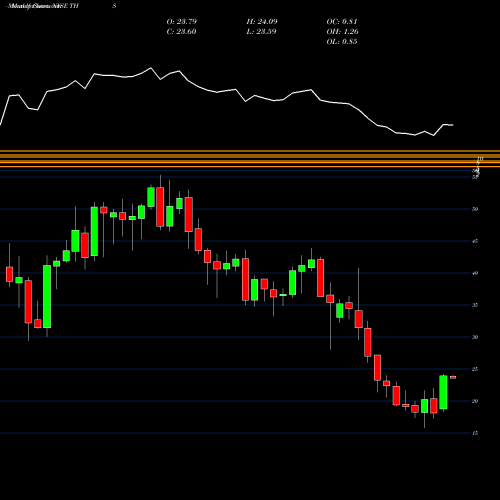Click the end point of the white line
The image size is (500, 500).
point(453,125)
